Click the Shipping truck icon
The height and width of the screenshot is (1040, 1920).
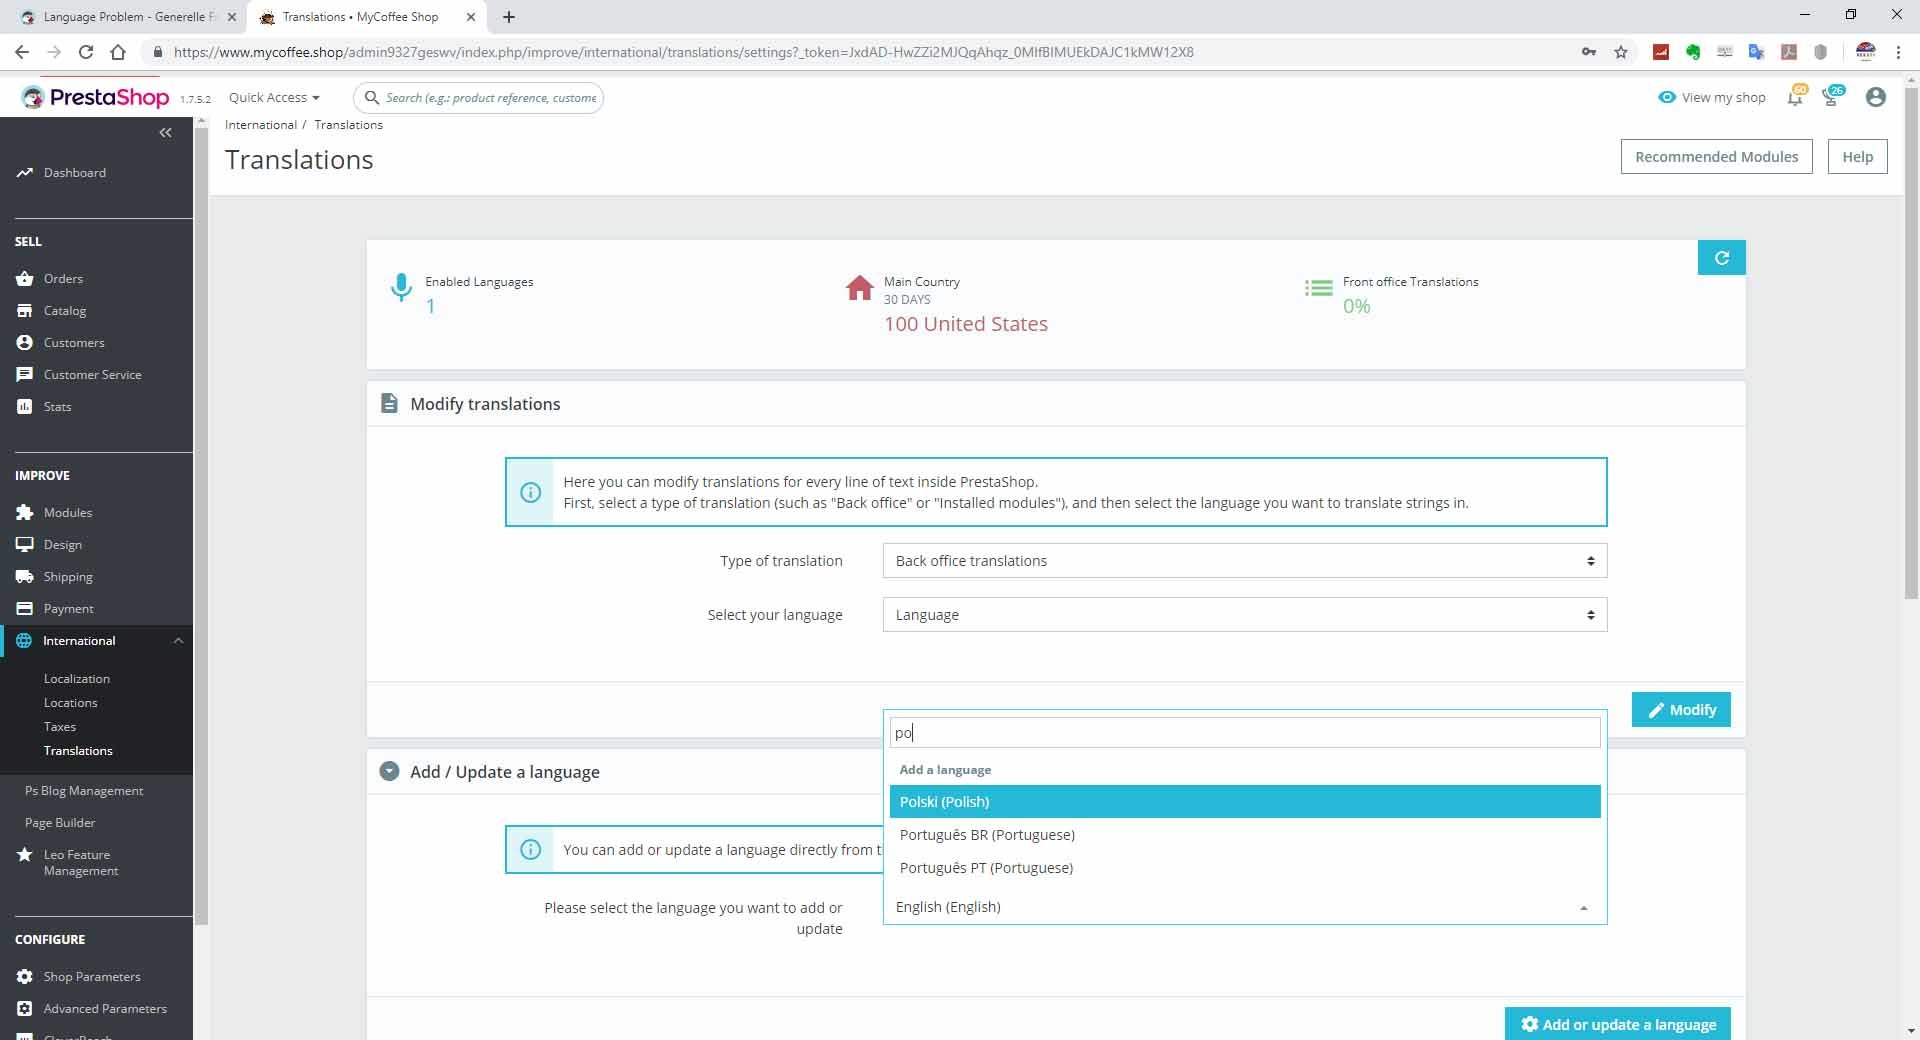tap(25, 577)
